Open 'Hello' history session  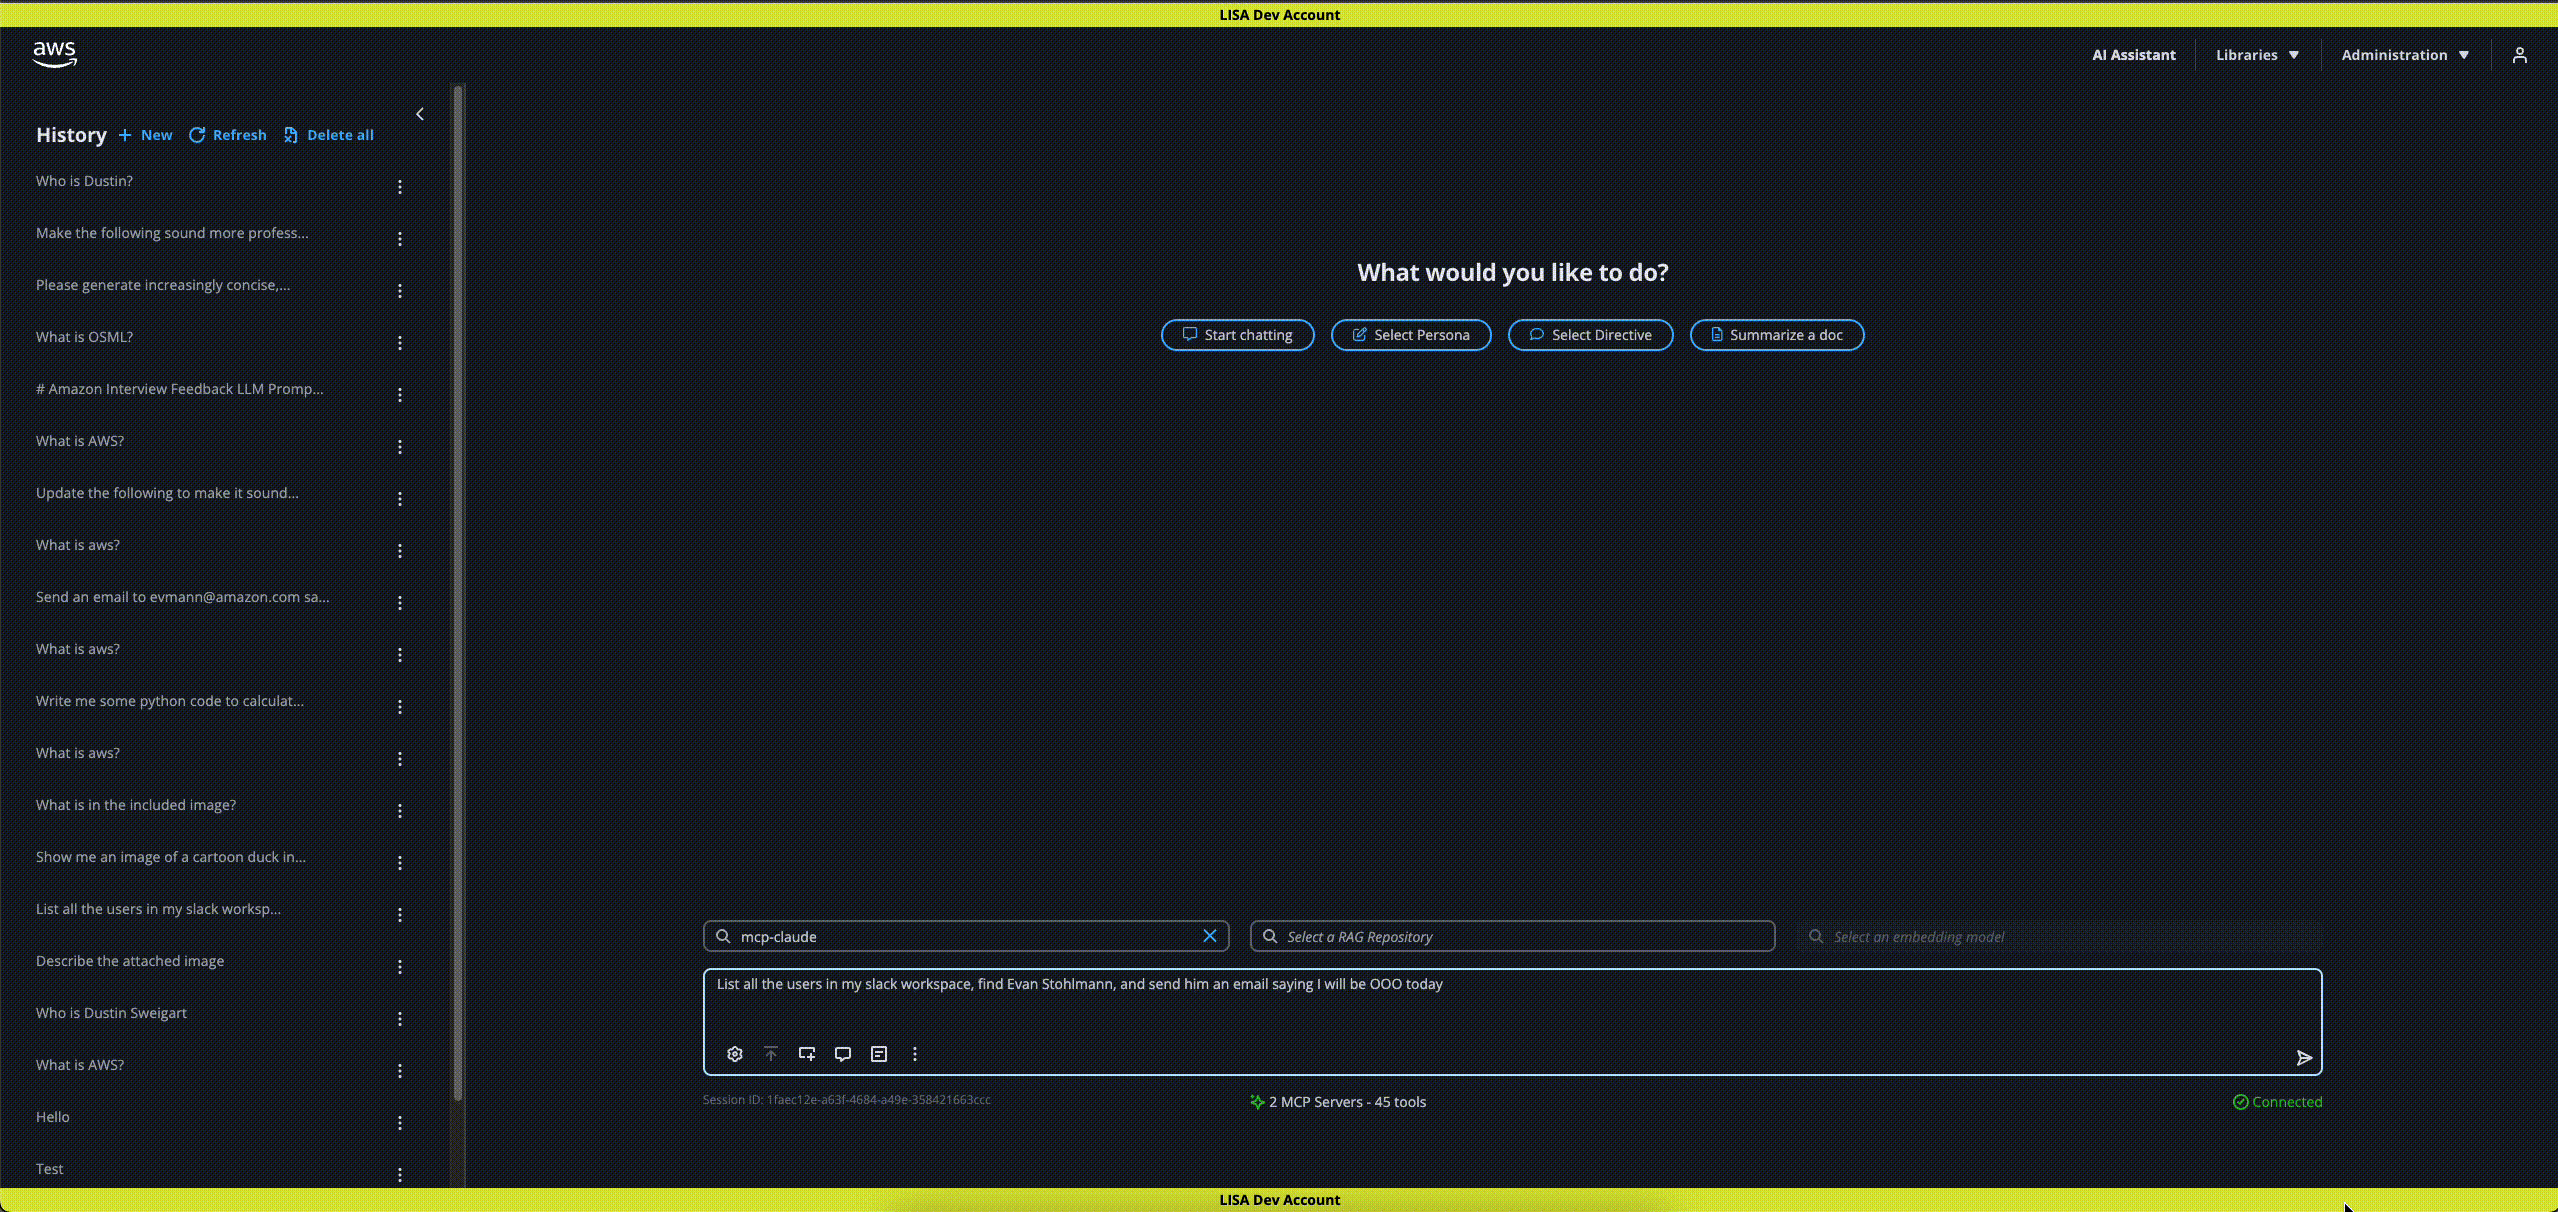point(53,1117)
